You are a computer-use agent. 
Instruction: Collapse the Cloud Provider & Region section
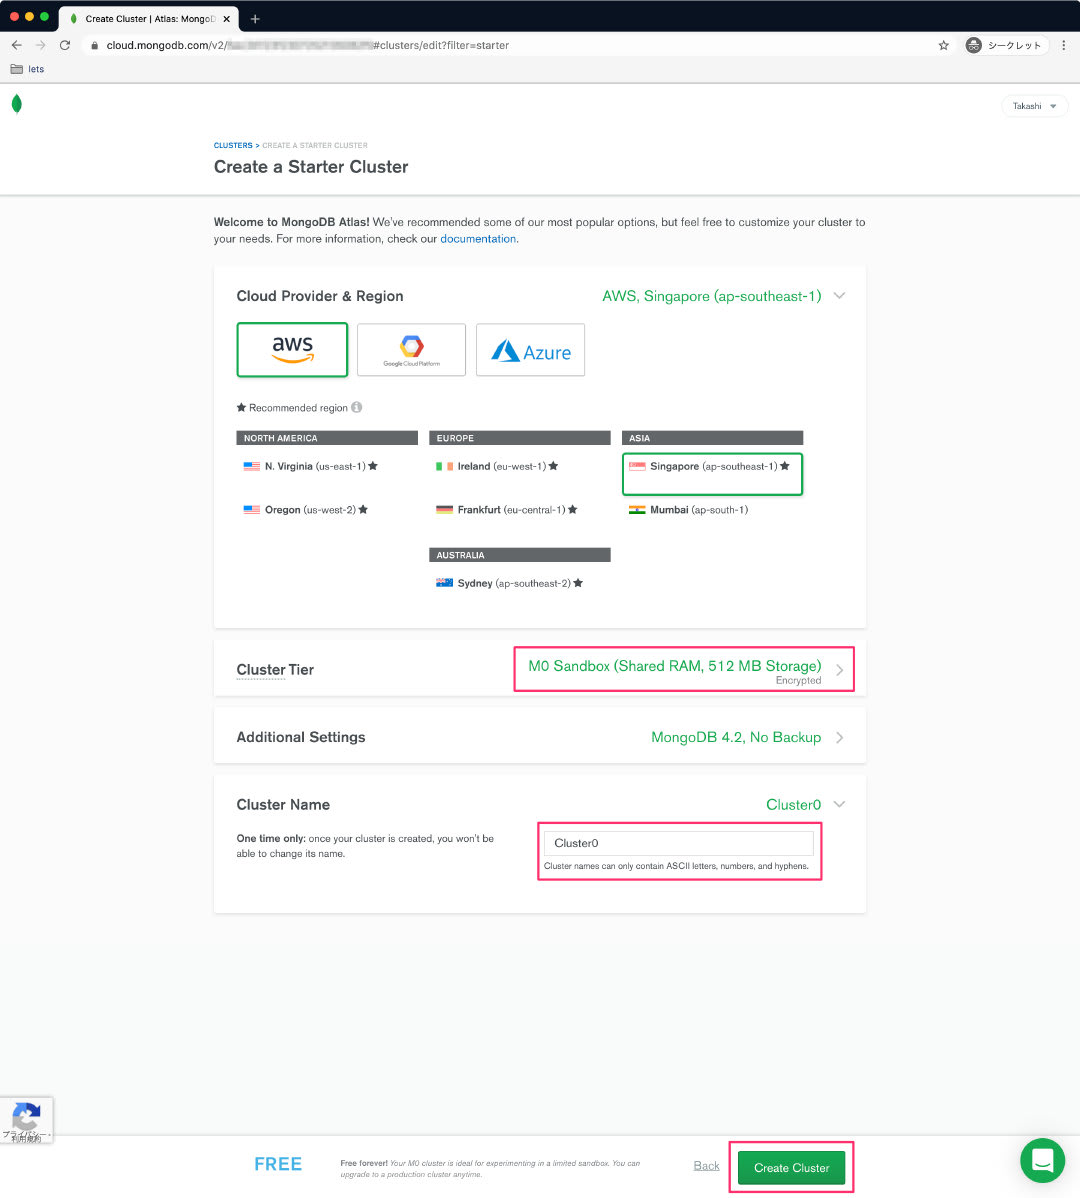pyautogui.click(x=839, y=296)
